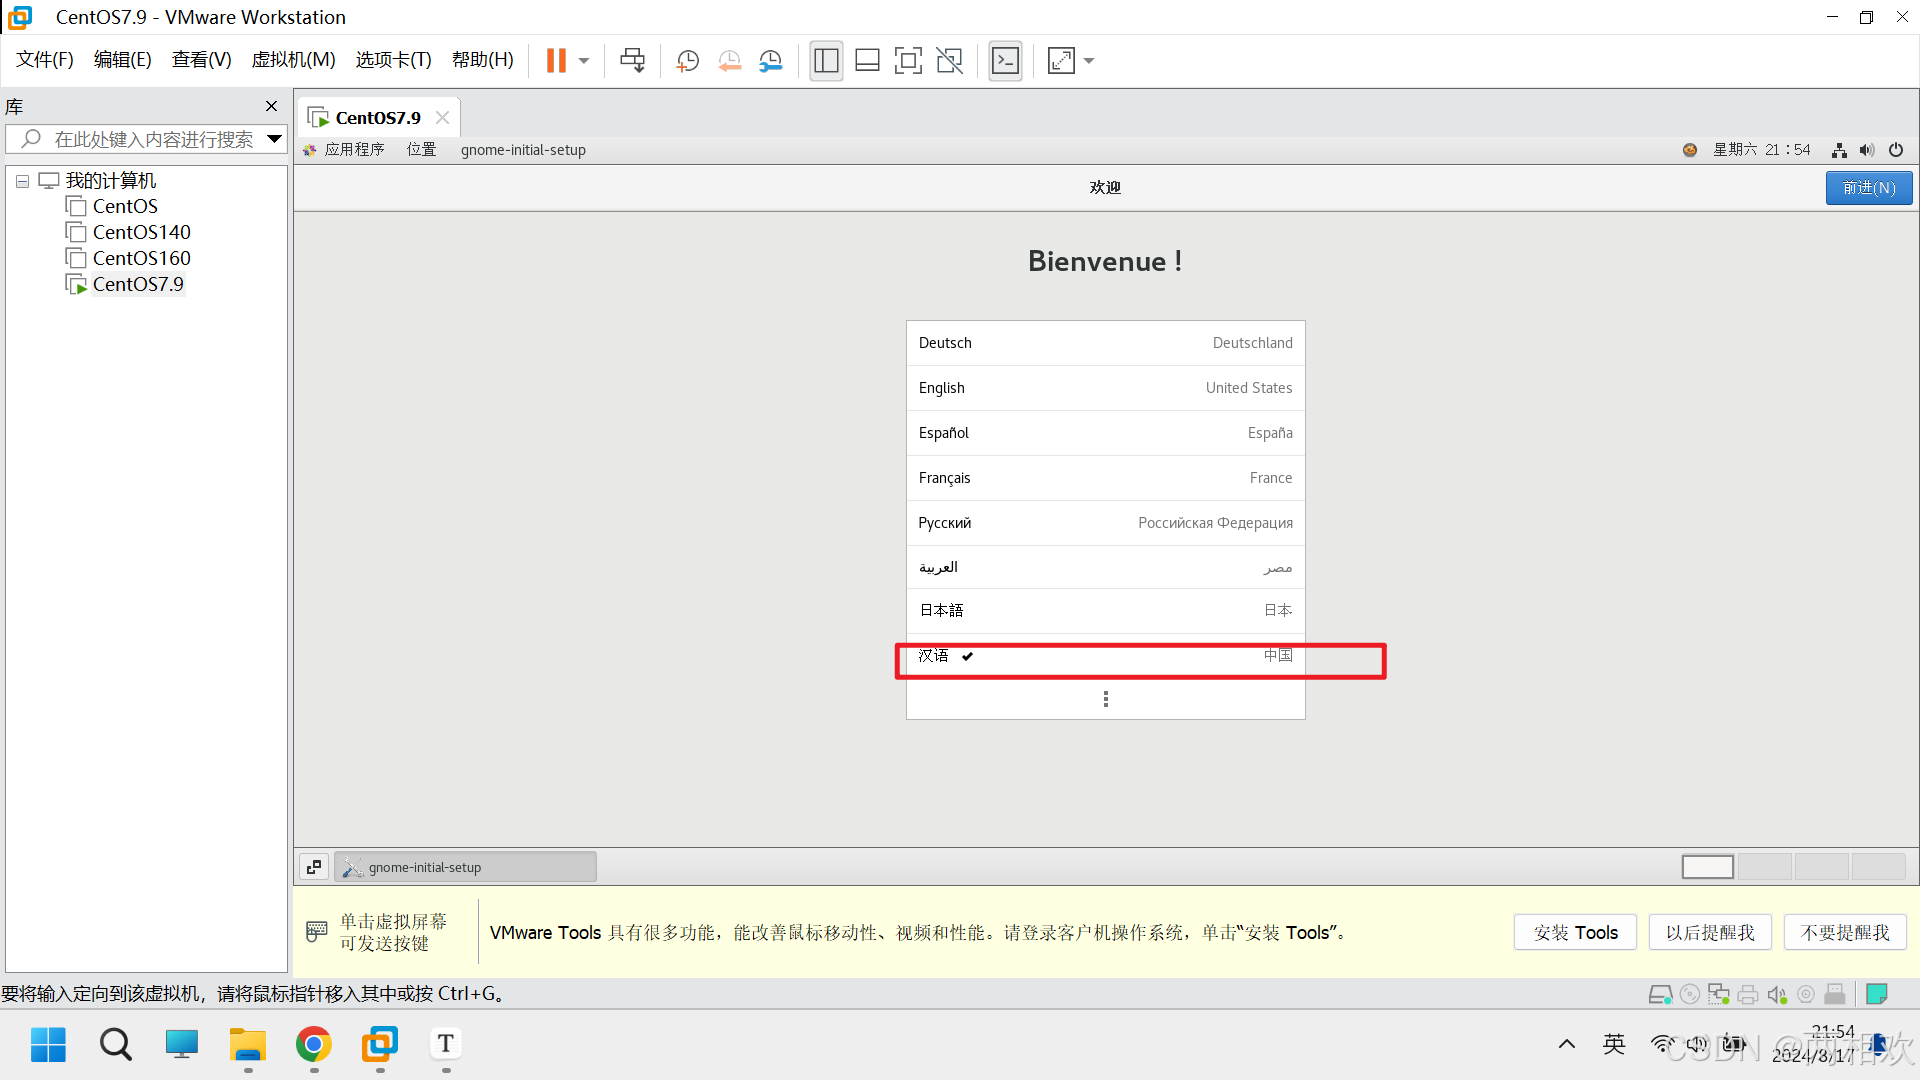Click the guest power icon in top bar

1895,150
